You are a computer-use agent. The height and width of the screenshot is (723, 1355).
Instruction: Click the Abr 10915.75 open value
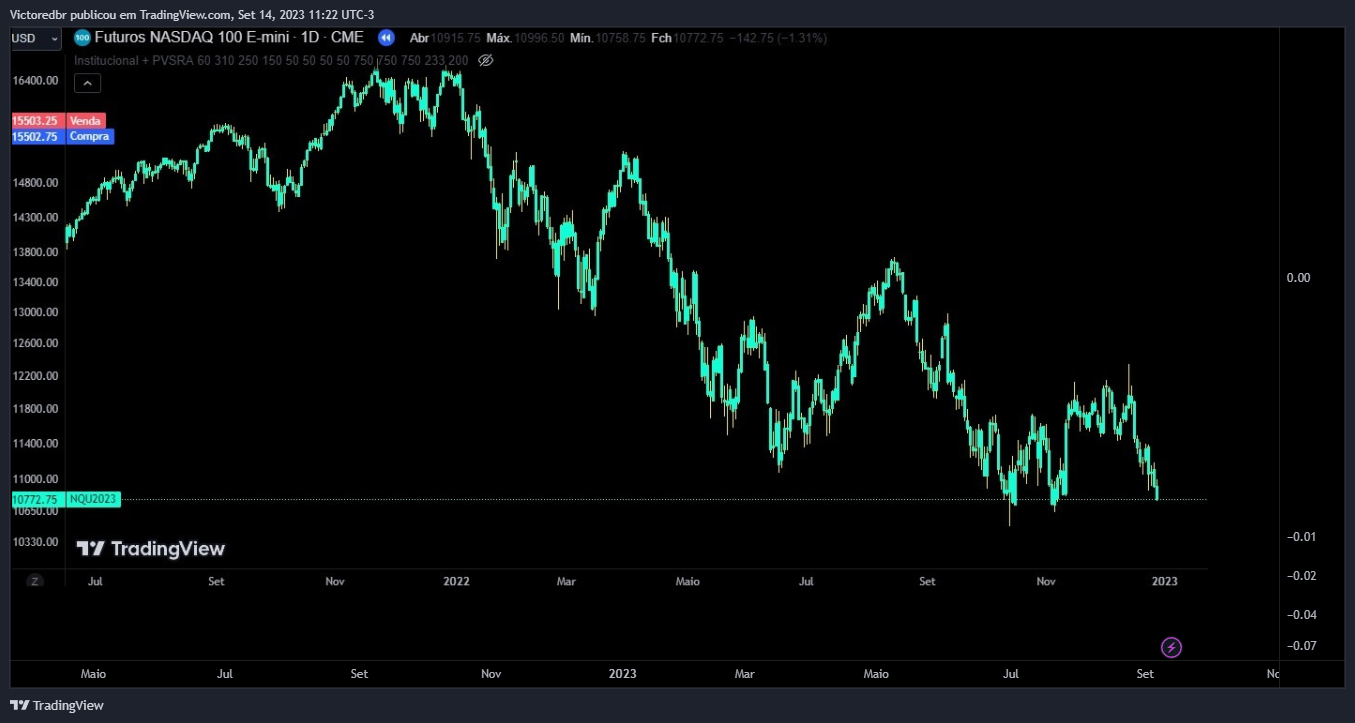point(445,38)
